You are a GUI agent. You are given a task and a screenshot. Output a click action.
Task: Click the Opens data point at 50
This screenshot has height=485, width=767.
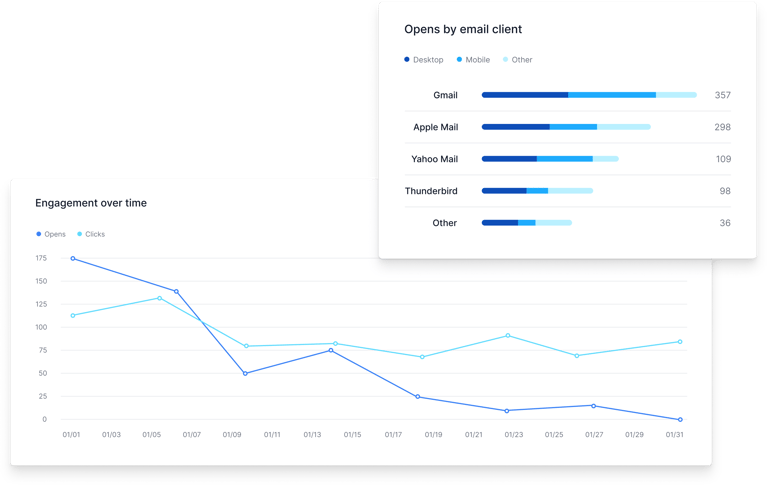pyautogui.click(x=246, y=373)
